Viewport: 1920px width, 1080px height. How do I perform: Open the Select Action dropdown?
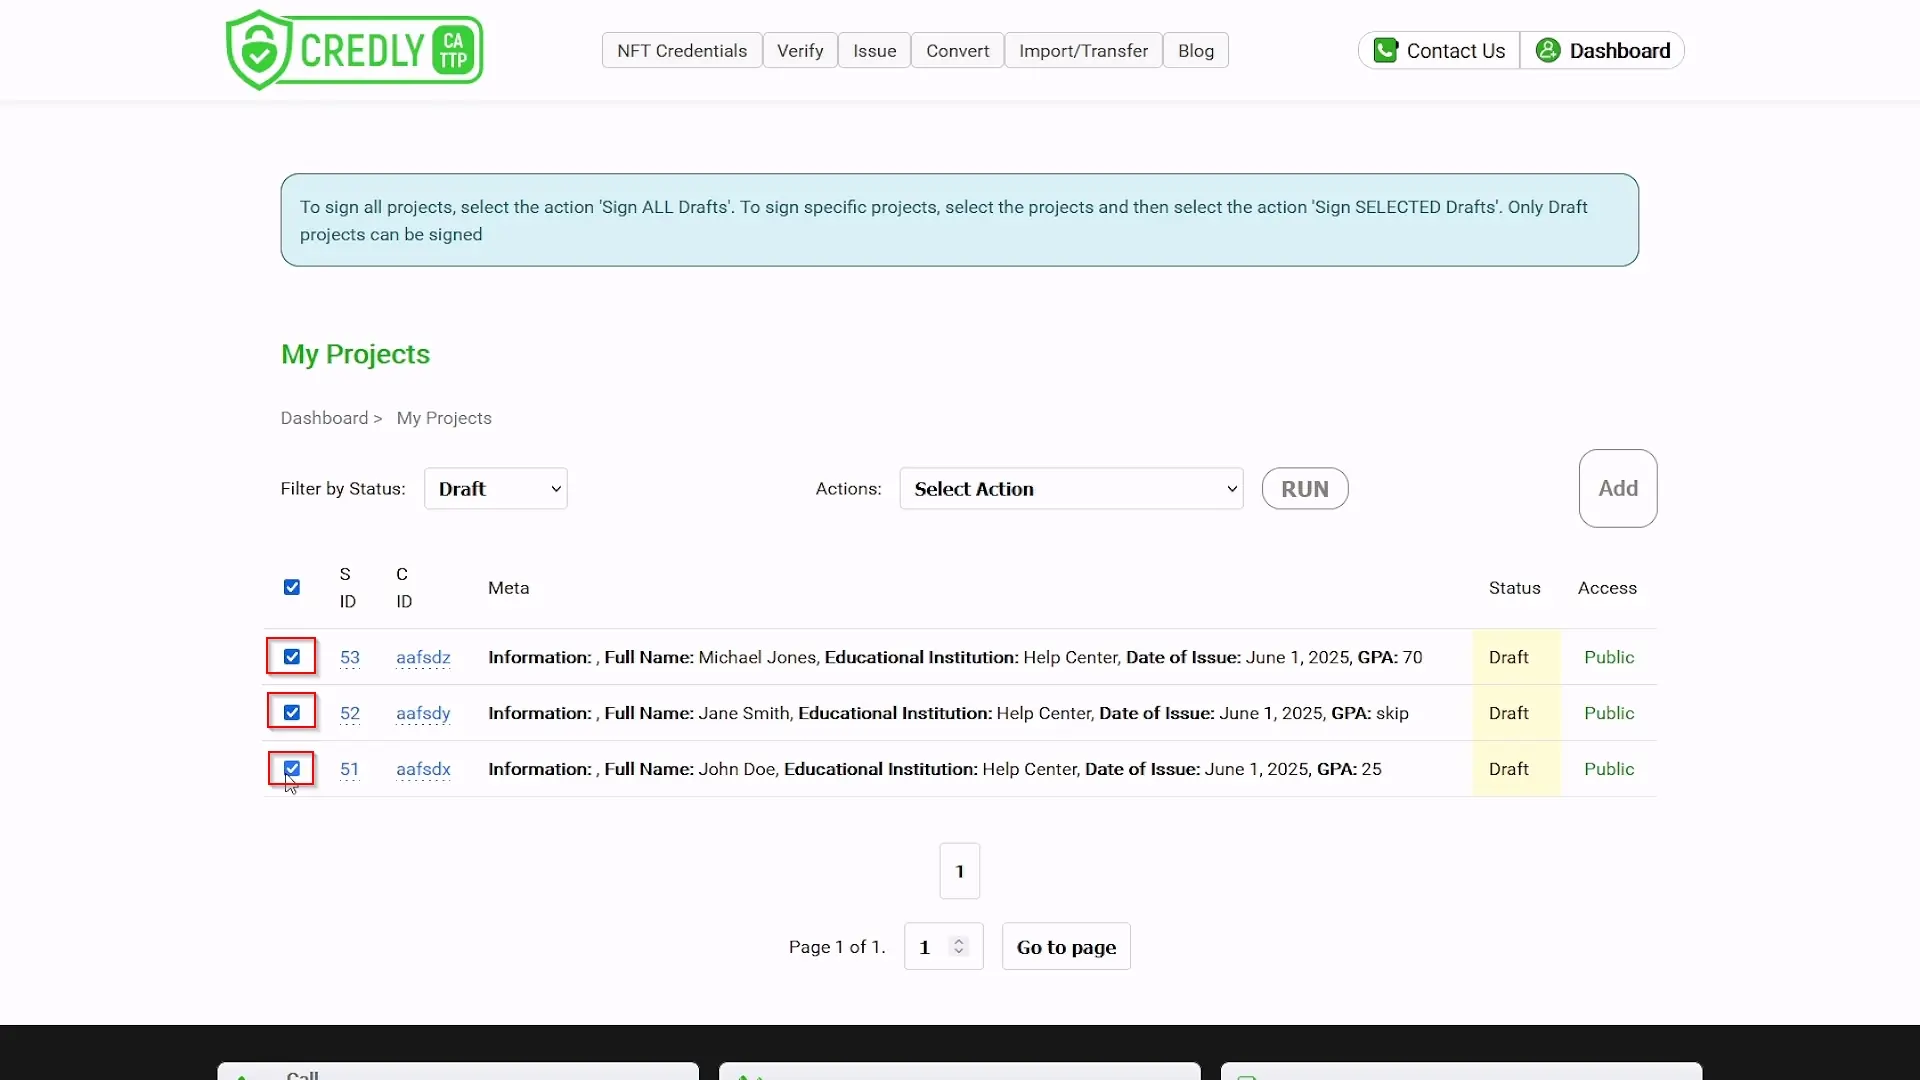[1071, 489]
